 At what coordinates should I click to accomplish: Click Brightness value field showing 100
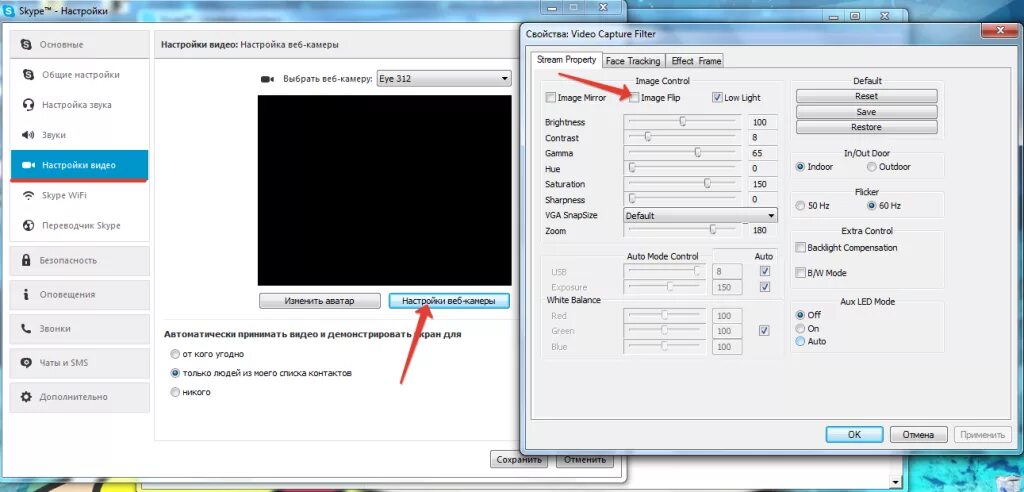tap(763, 122)
